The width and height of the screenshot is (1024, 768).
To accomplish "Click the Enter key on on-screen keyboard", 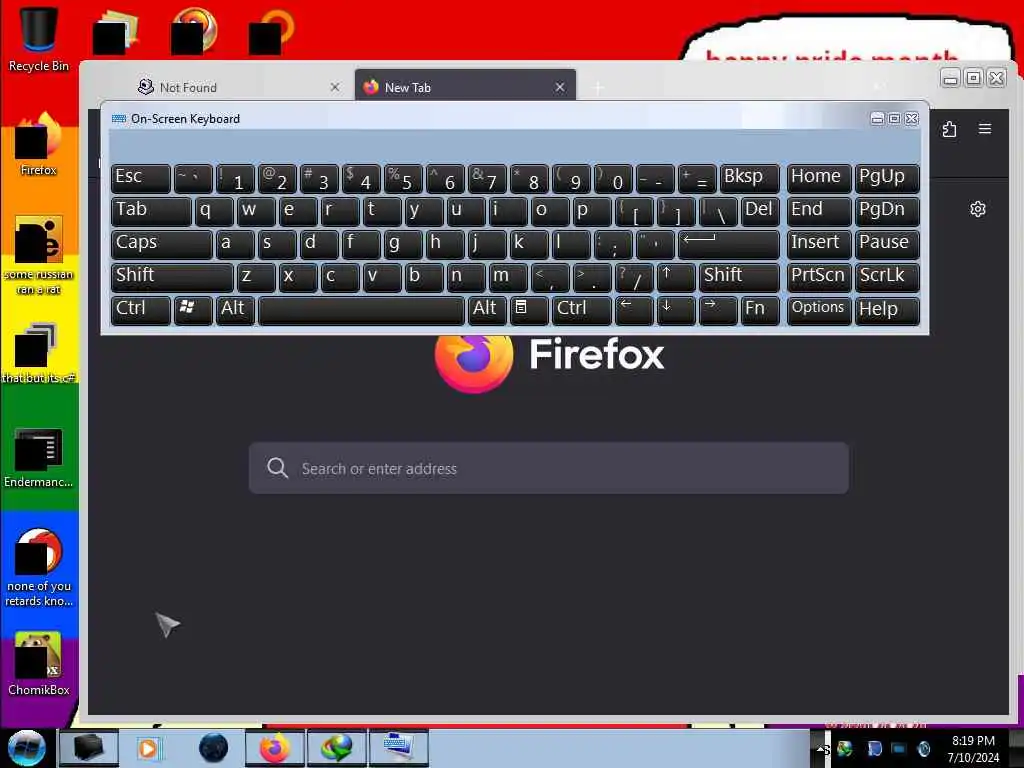I will pos(729,244).
